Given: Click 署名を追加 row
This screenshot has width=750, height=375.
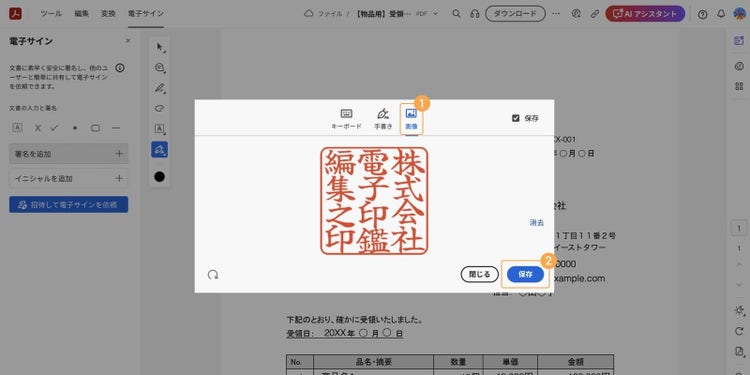Looking at the screenshot, I should (69, 154).
